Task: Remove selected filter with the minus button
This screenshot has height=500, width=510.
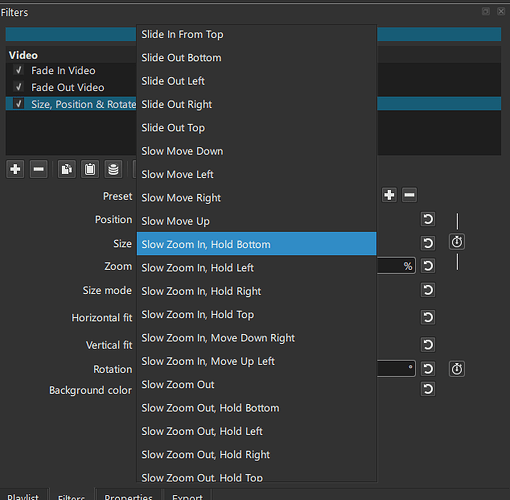Action: coord(39,169)
